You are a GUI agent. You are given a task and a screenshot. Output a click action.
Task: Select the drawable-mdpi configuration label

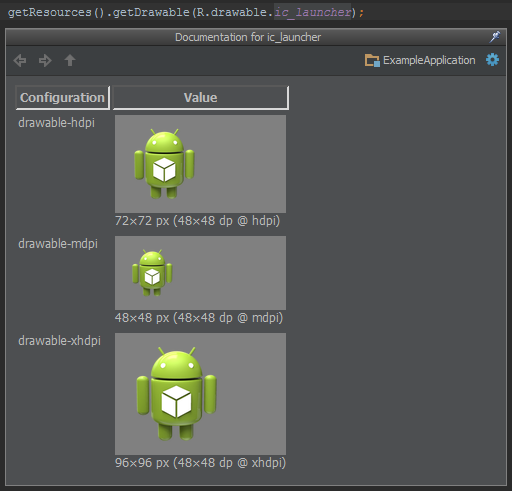pyautogui.click(x=58, y=244)
